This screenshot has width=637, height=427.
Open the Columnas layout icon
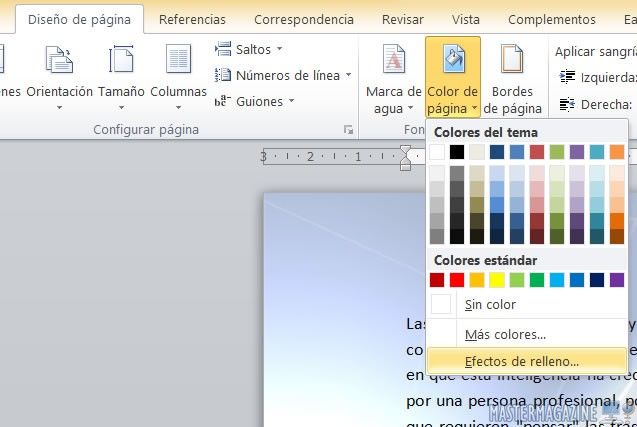178,60
